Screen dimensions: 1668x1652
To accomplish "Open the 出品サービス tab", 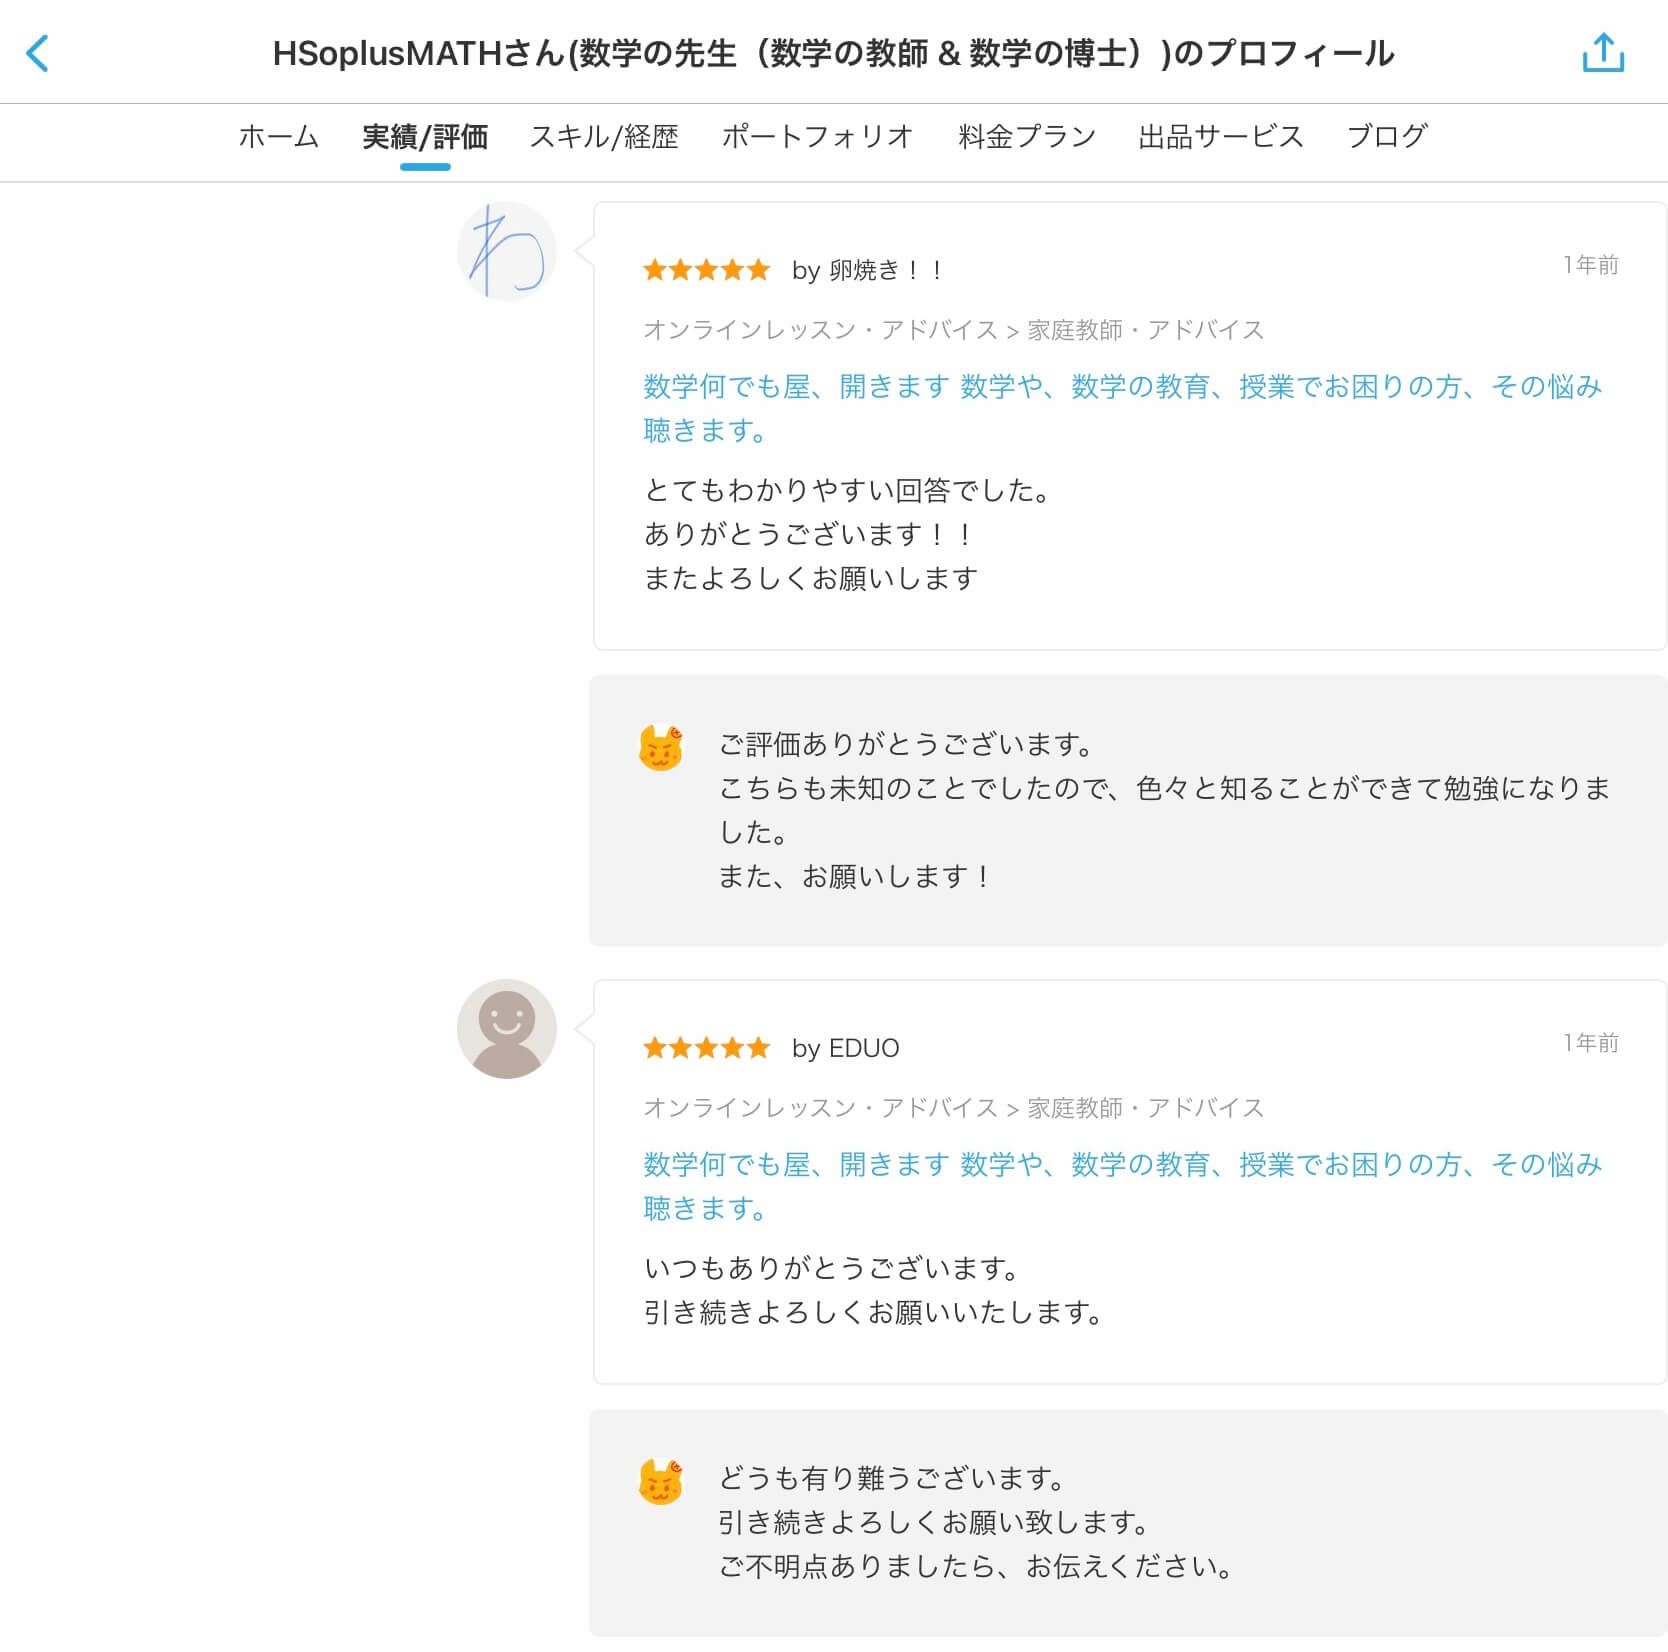I will coord(1221,136).
